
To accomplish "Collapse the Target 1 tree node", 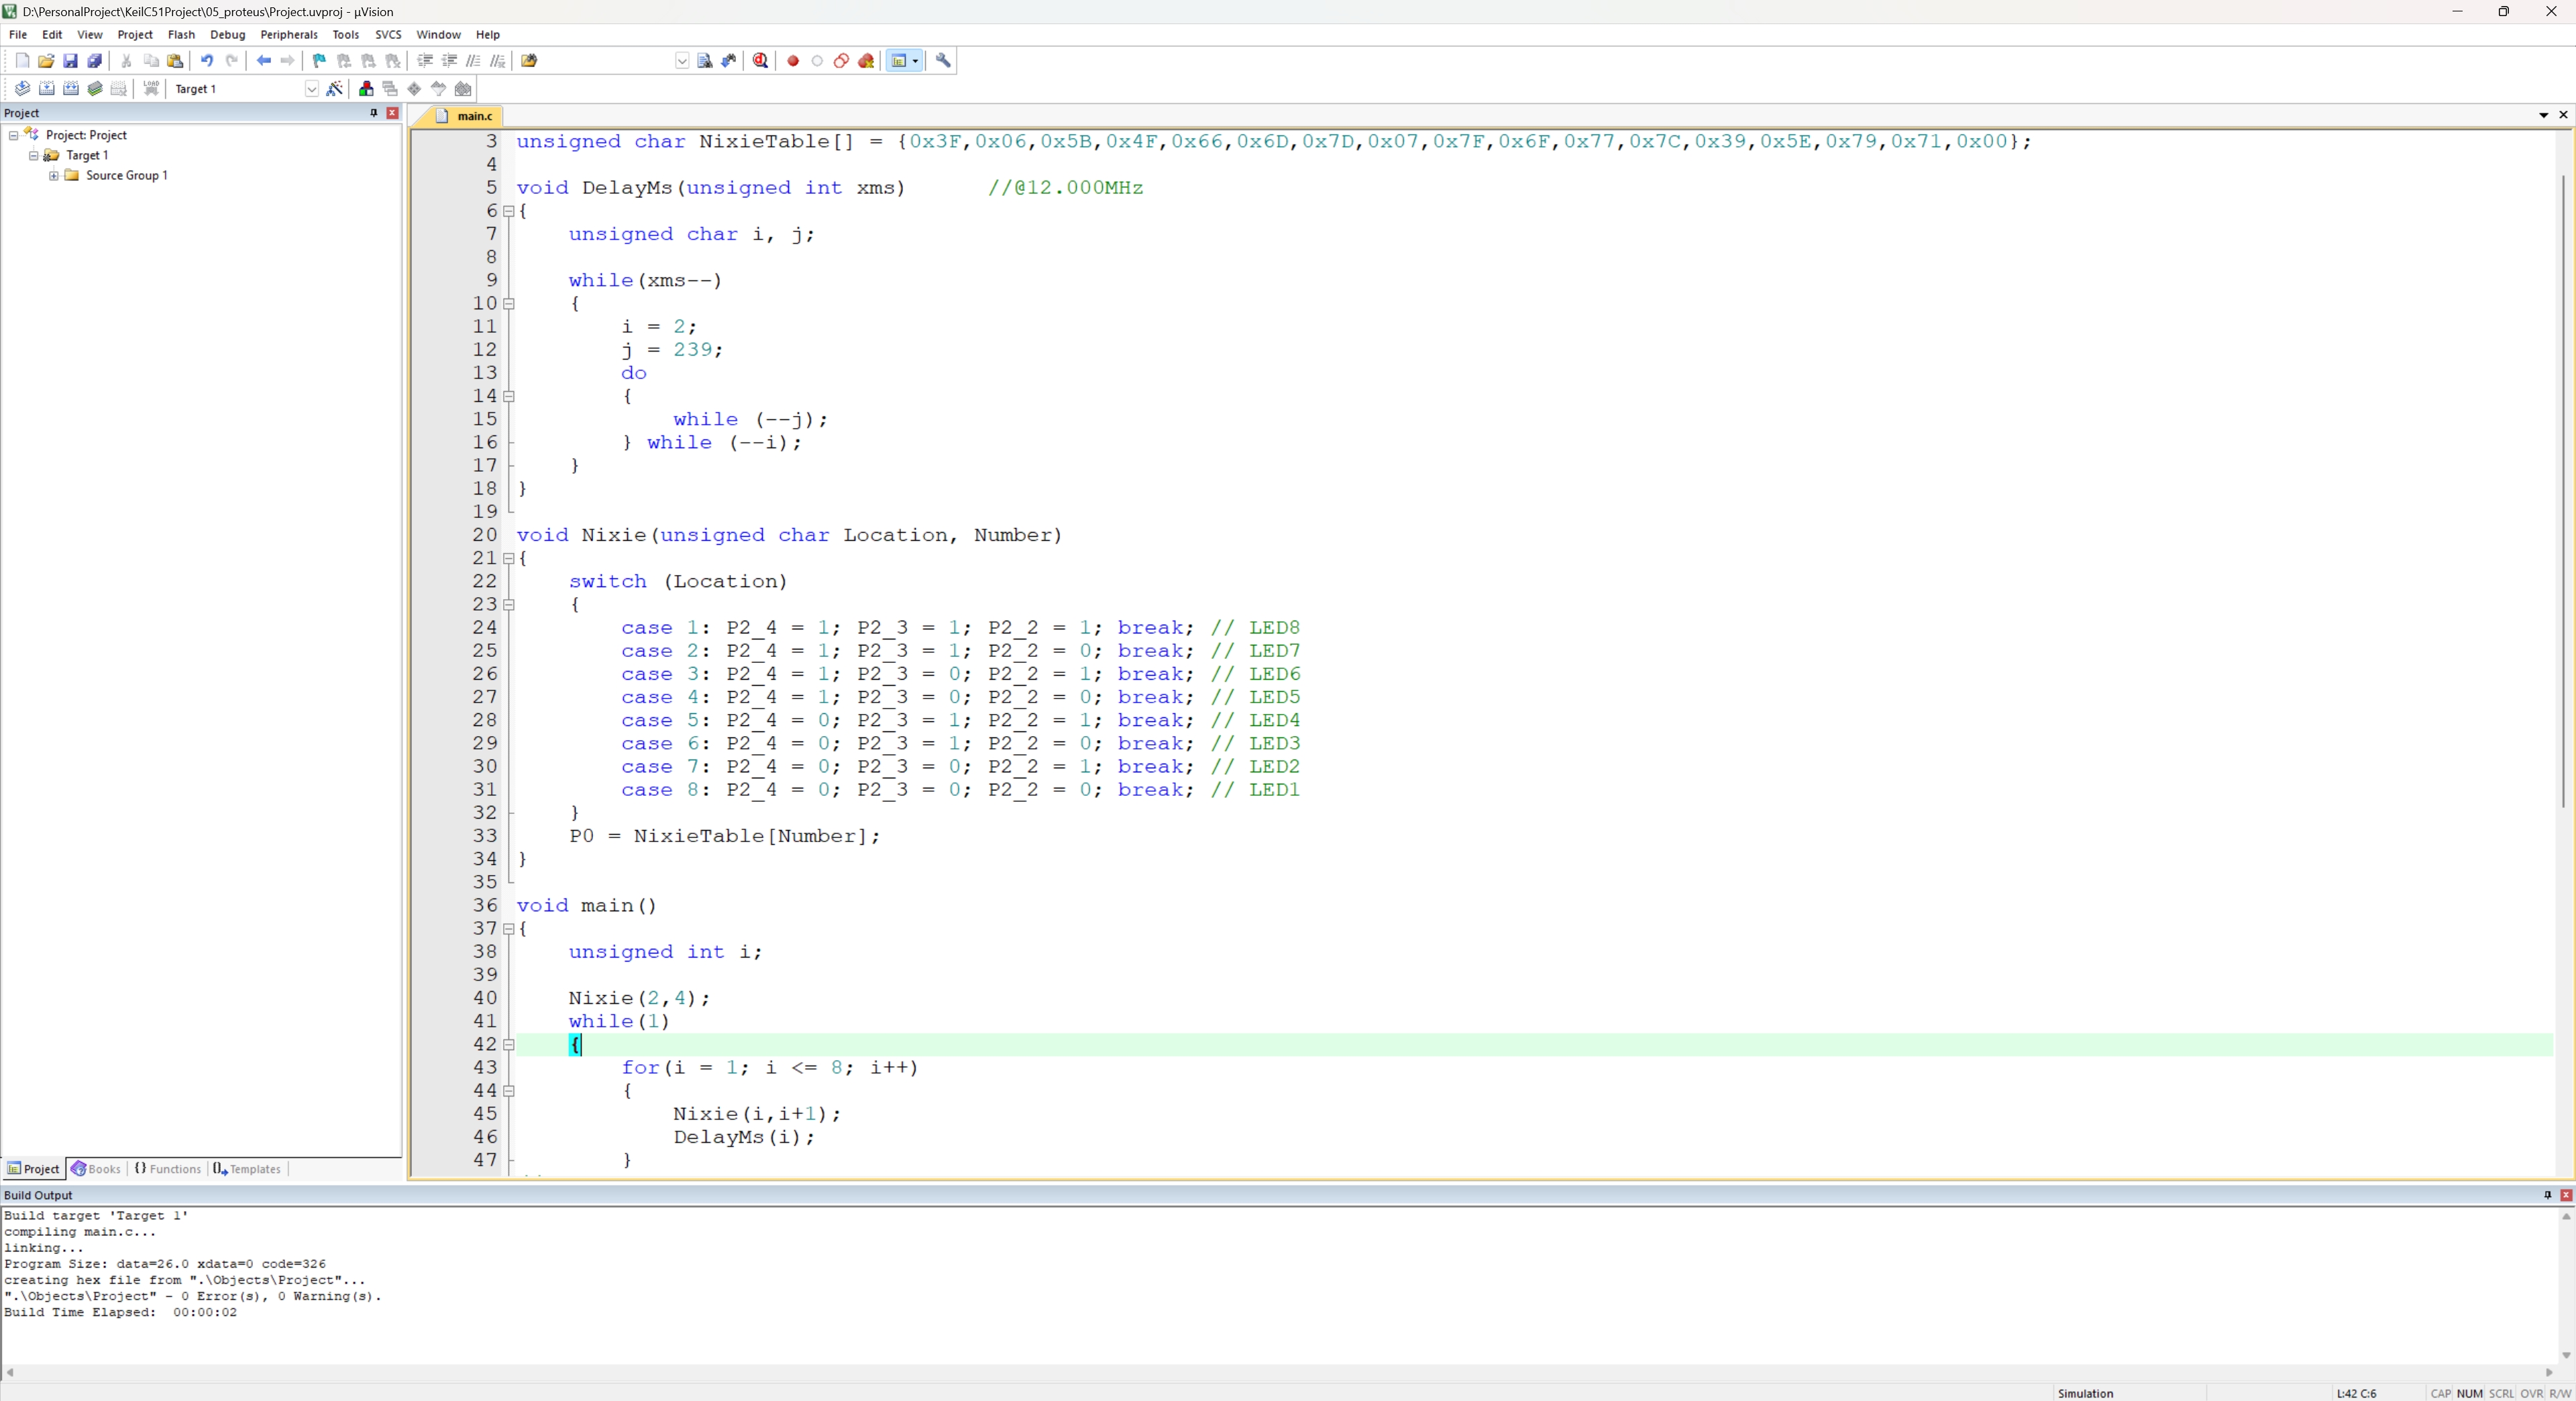I will coord(34,156).
